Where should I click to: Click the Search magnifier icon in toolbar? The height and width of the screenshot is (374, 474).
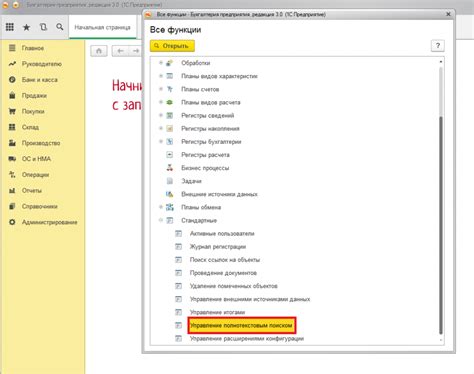60,27
